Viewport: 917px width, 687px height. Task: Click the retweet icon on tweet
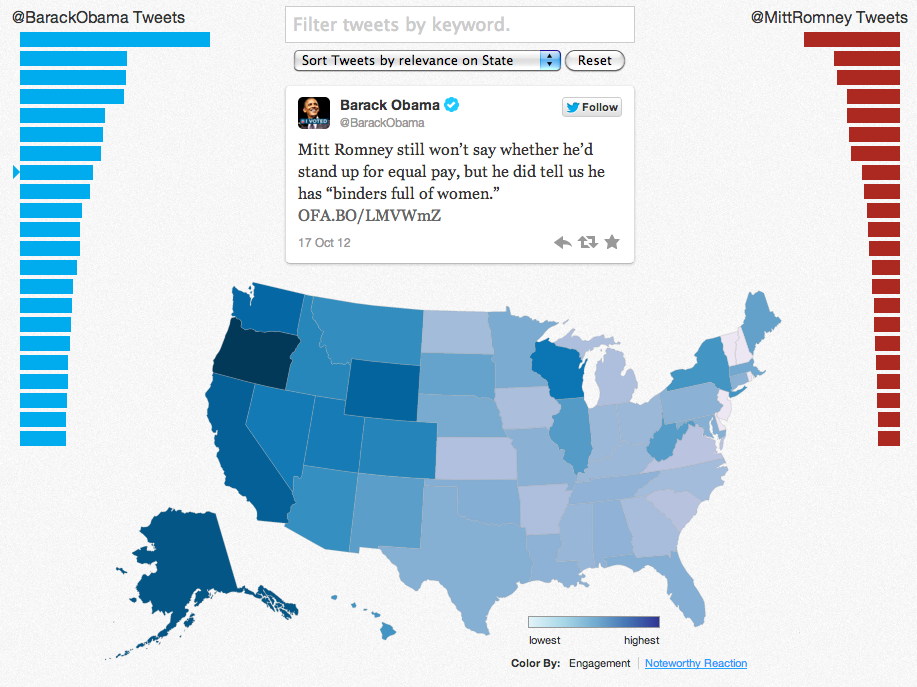[588, 241]
